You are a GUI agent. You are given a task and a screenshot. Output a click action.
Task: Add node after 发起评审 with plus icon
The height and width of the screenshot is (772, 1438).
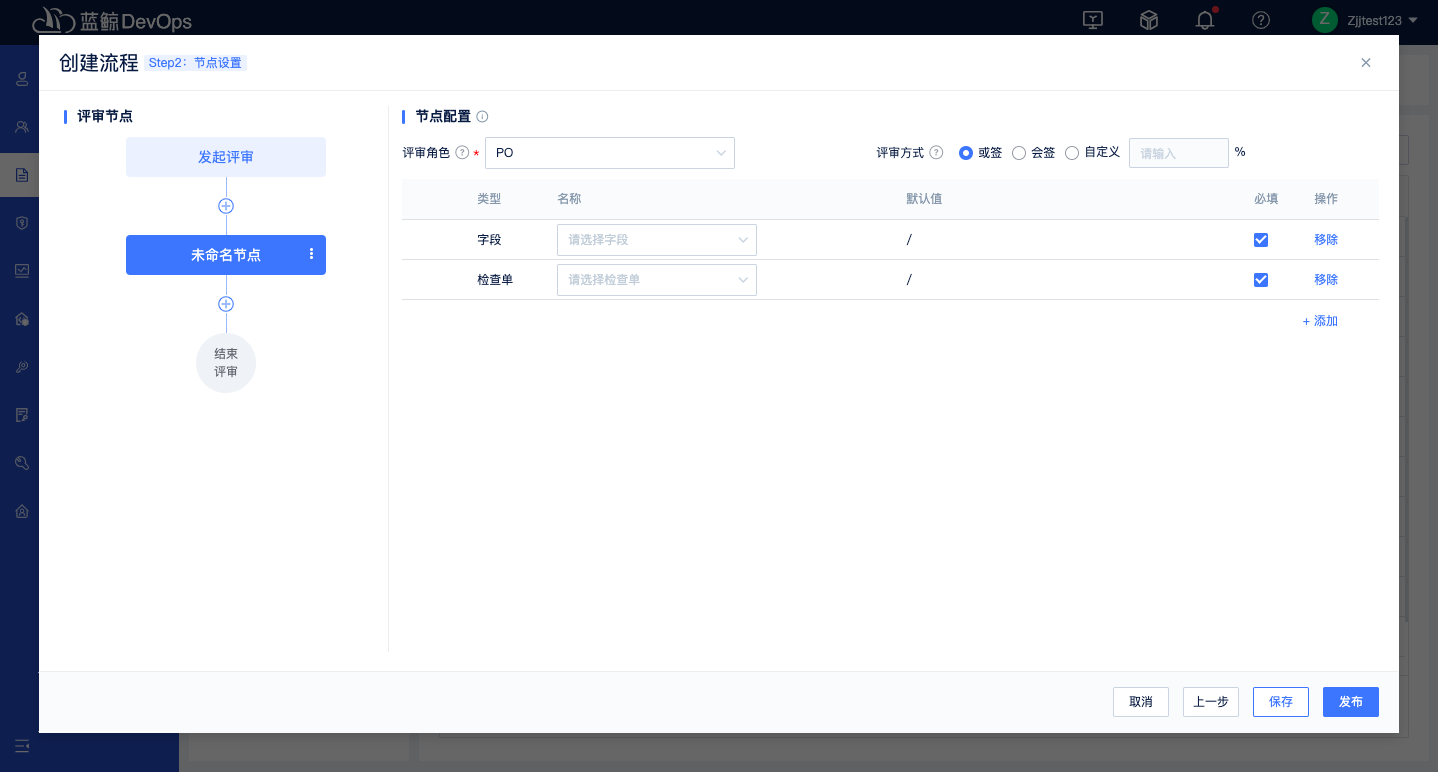click(x=226, y=206)
